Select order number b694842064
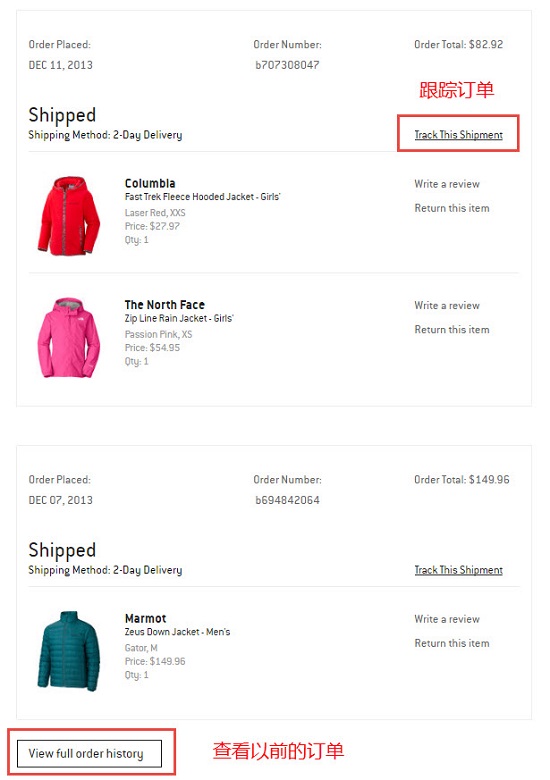Viewport: 550px width, 780px height. [x=287, y=500]
